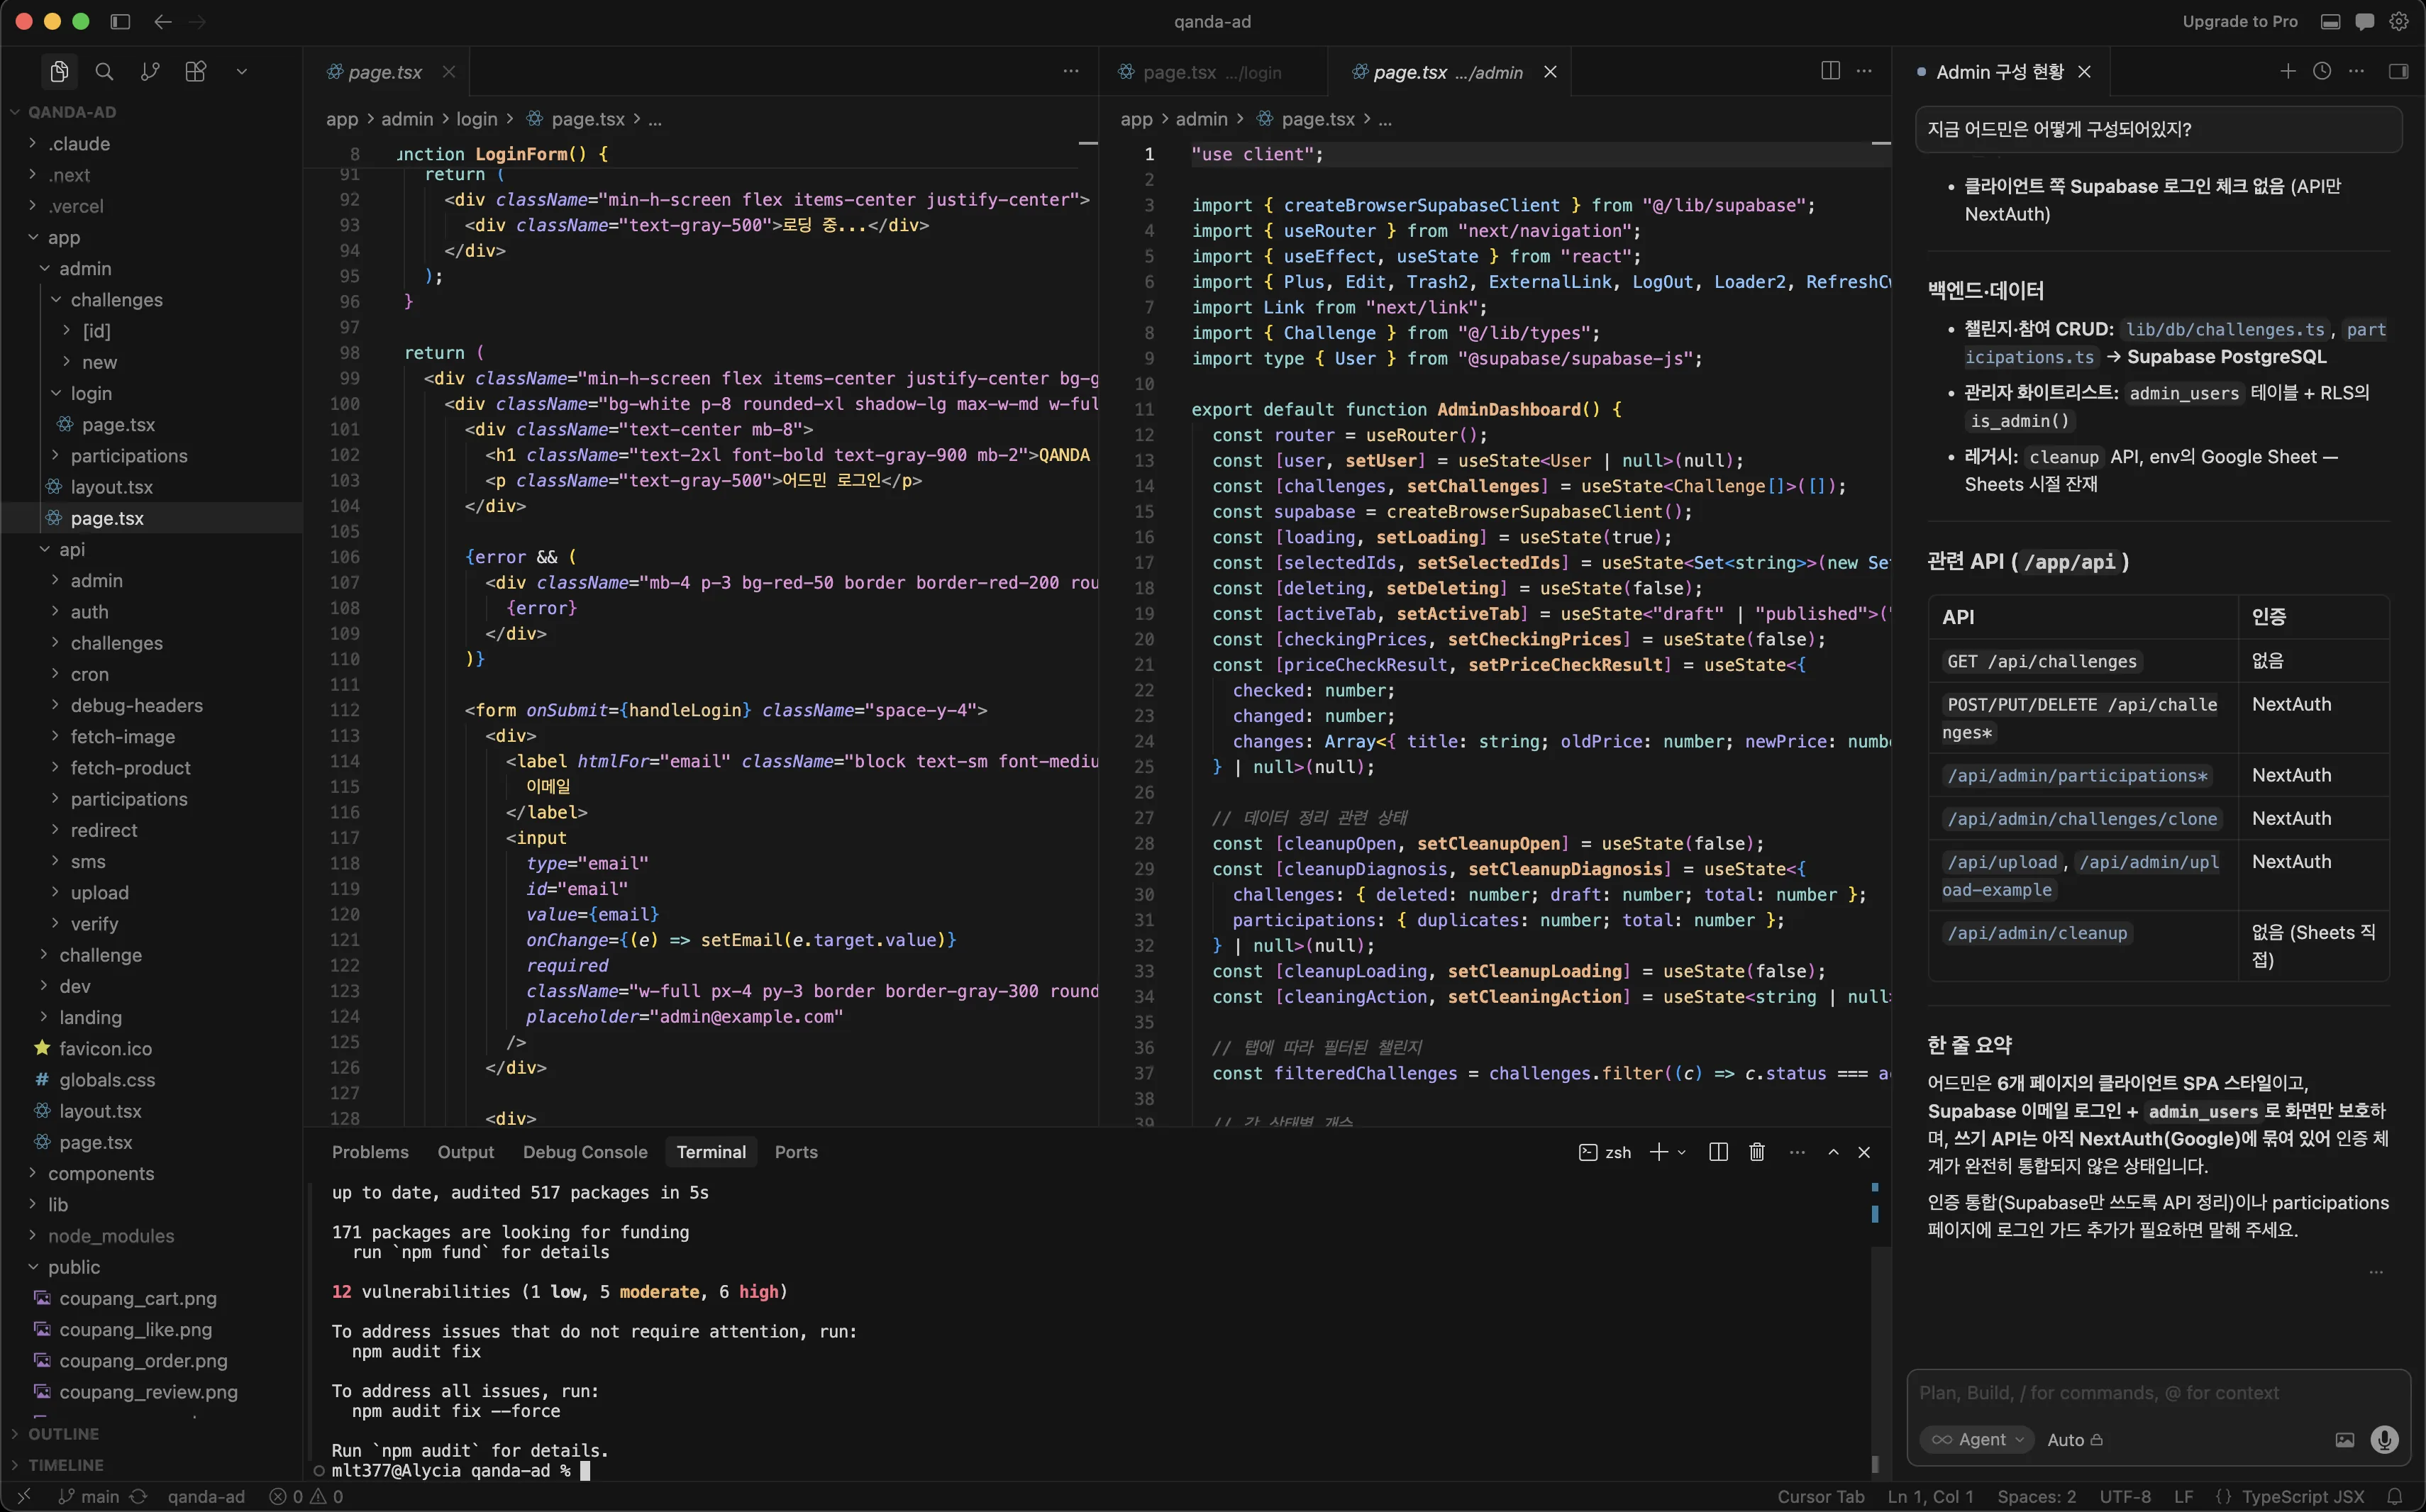Open the new terminal profile dropdown arrow
The height and width of the screenshot is (1512, 2426).
point(1682,1152)
